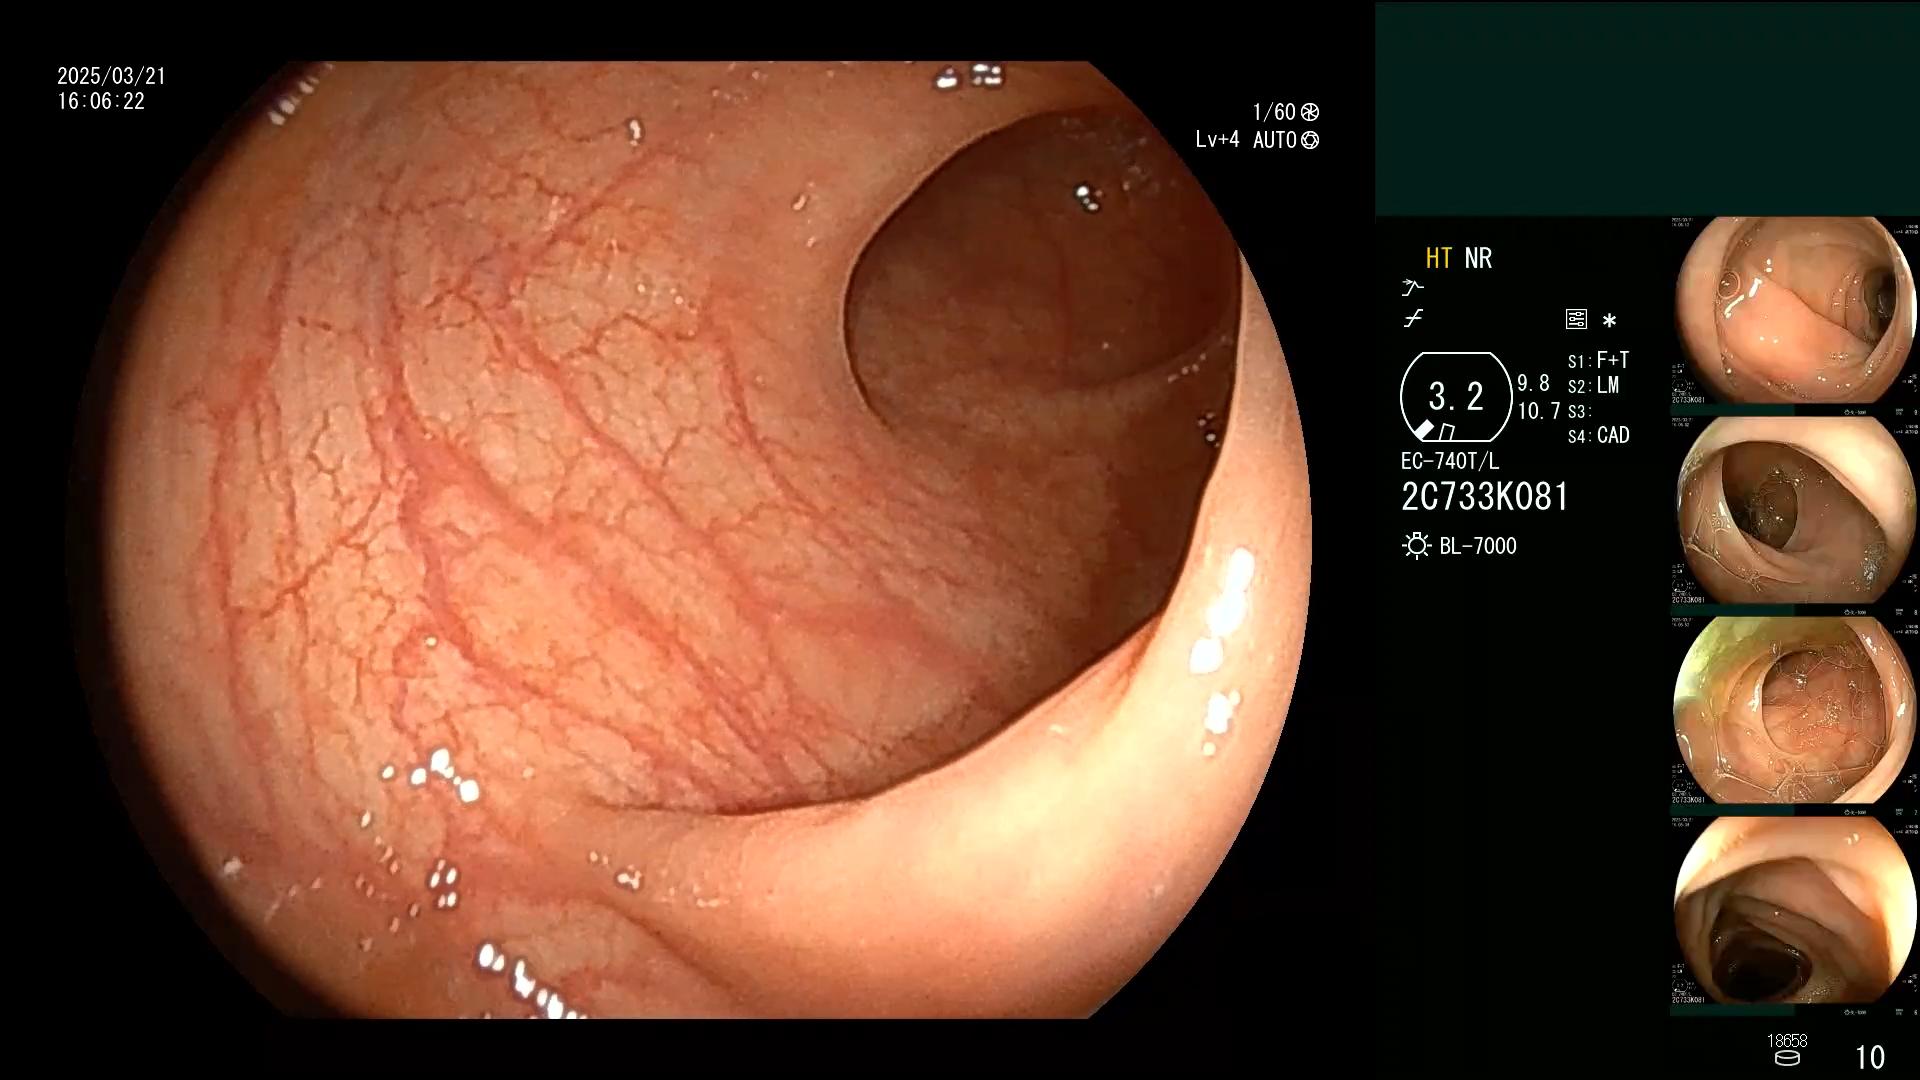Screen dimensions: 1920x1080
Task: Click the storage disk icon under 18658
Action: tap(1787, 1059)
